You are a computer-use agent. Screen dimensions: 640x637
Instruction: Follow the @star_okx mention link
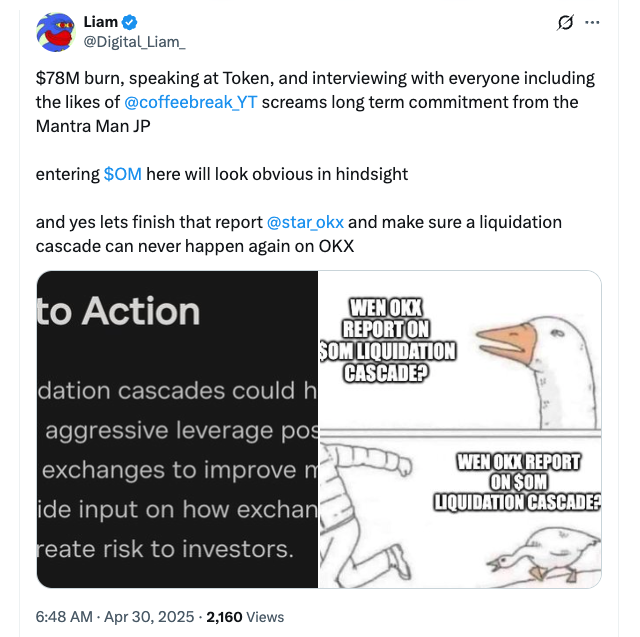point(305,222)
